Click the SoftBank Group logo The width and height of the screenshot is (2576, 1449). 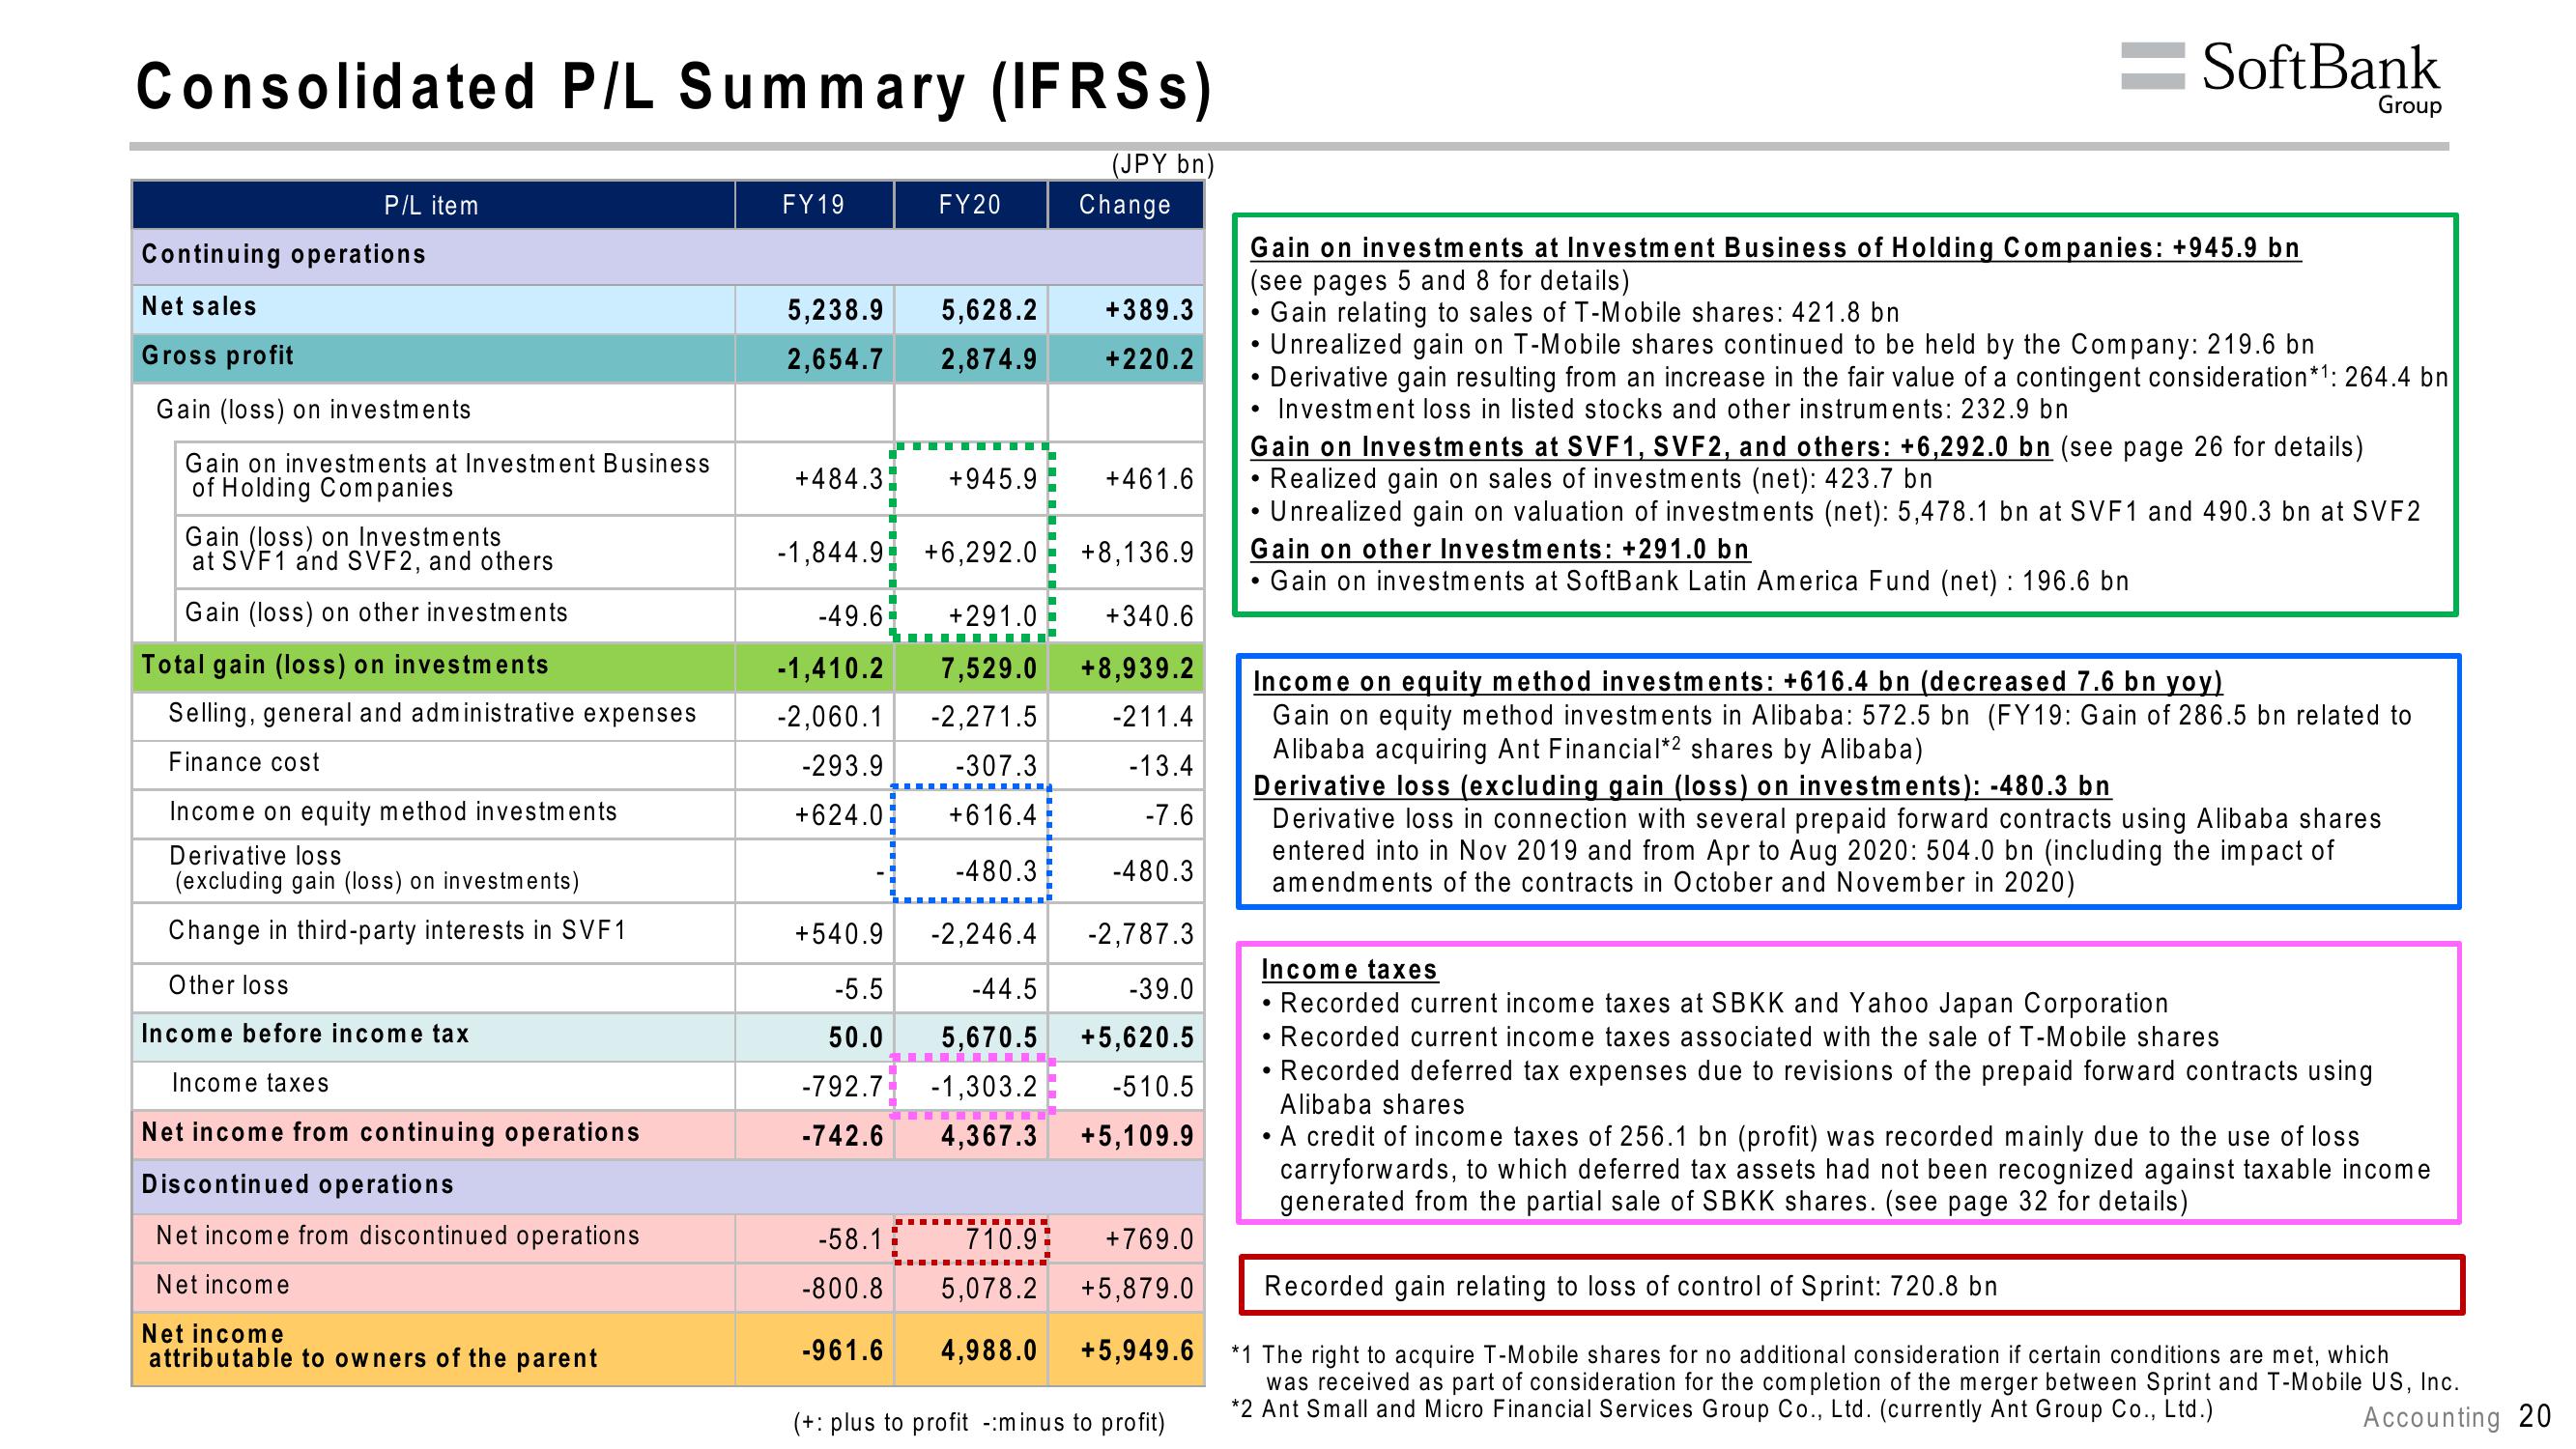click(x=2282, y=78)
